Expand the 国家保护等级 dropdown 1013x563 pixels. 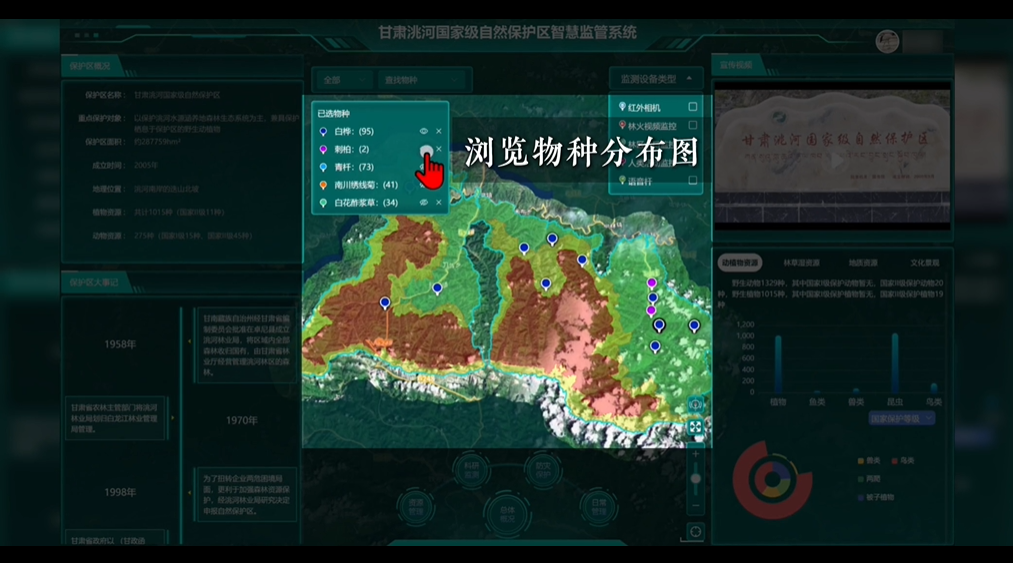[x=902, y=418]
